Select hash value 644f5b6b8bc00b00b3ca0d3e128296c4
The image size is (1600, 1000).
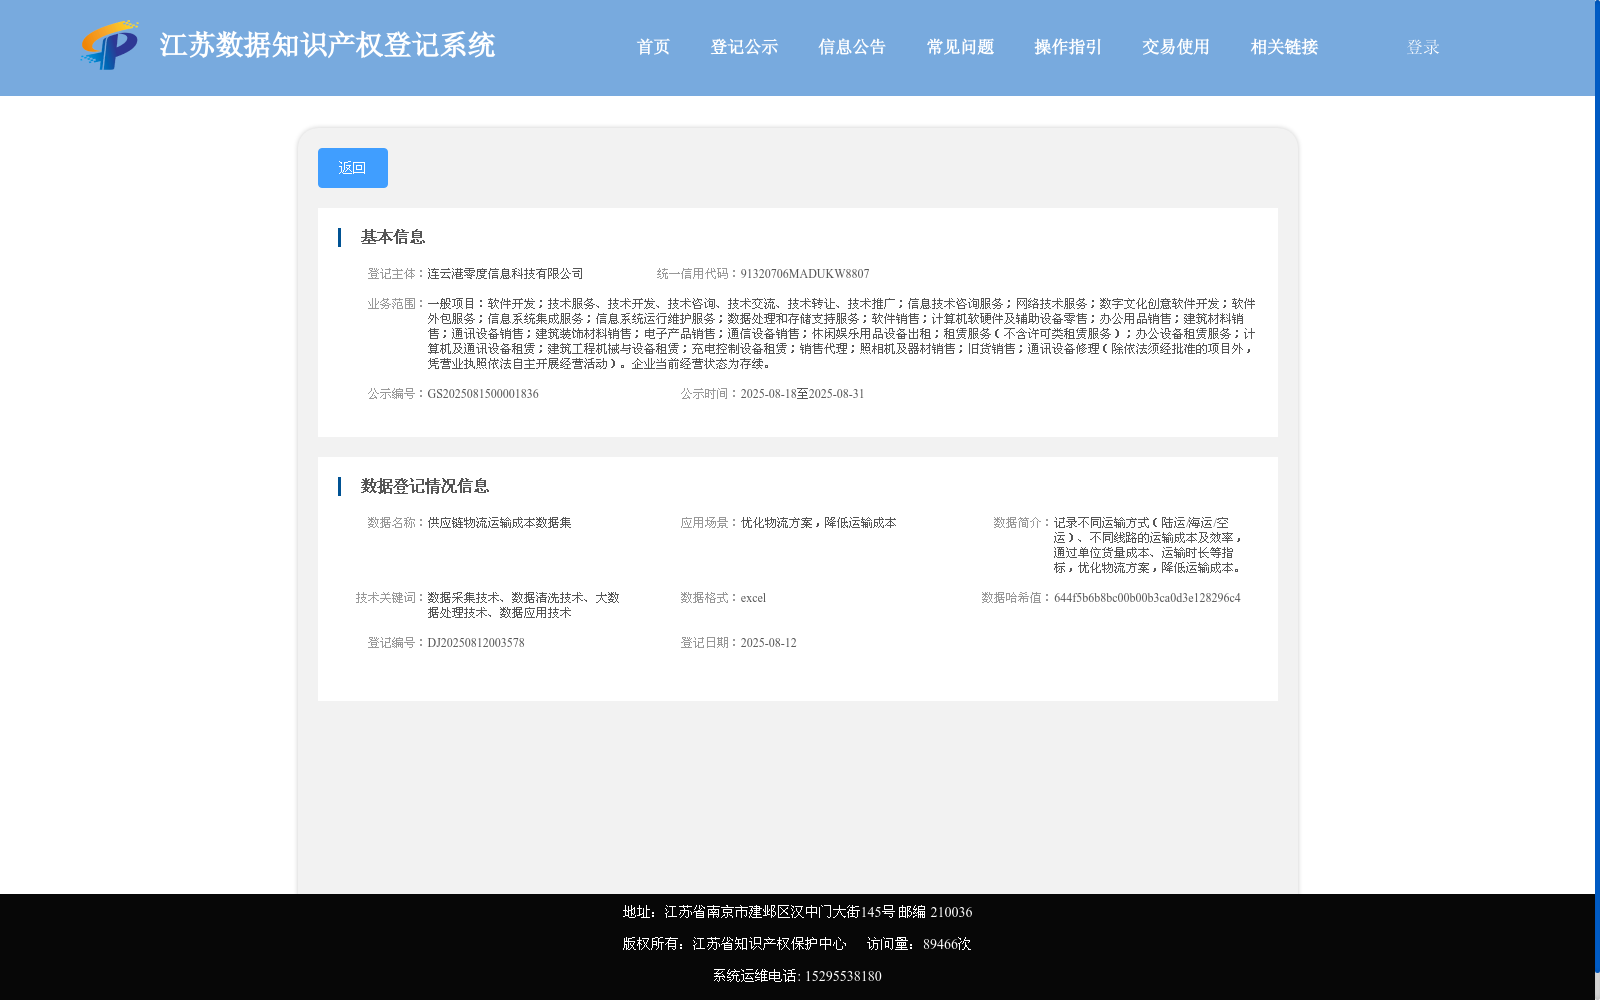[1147, 598]
